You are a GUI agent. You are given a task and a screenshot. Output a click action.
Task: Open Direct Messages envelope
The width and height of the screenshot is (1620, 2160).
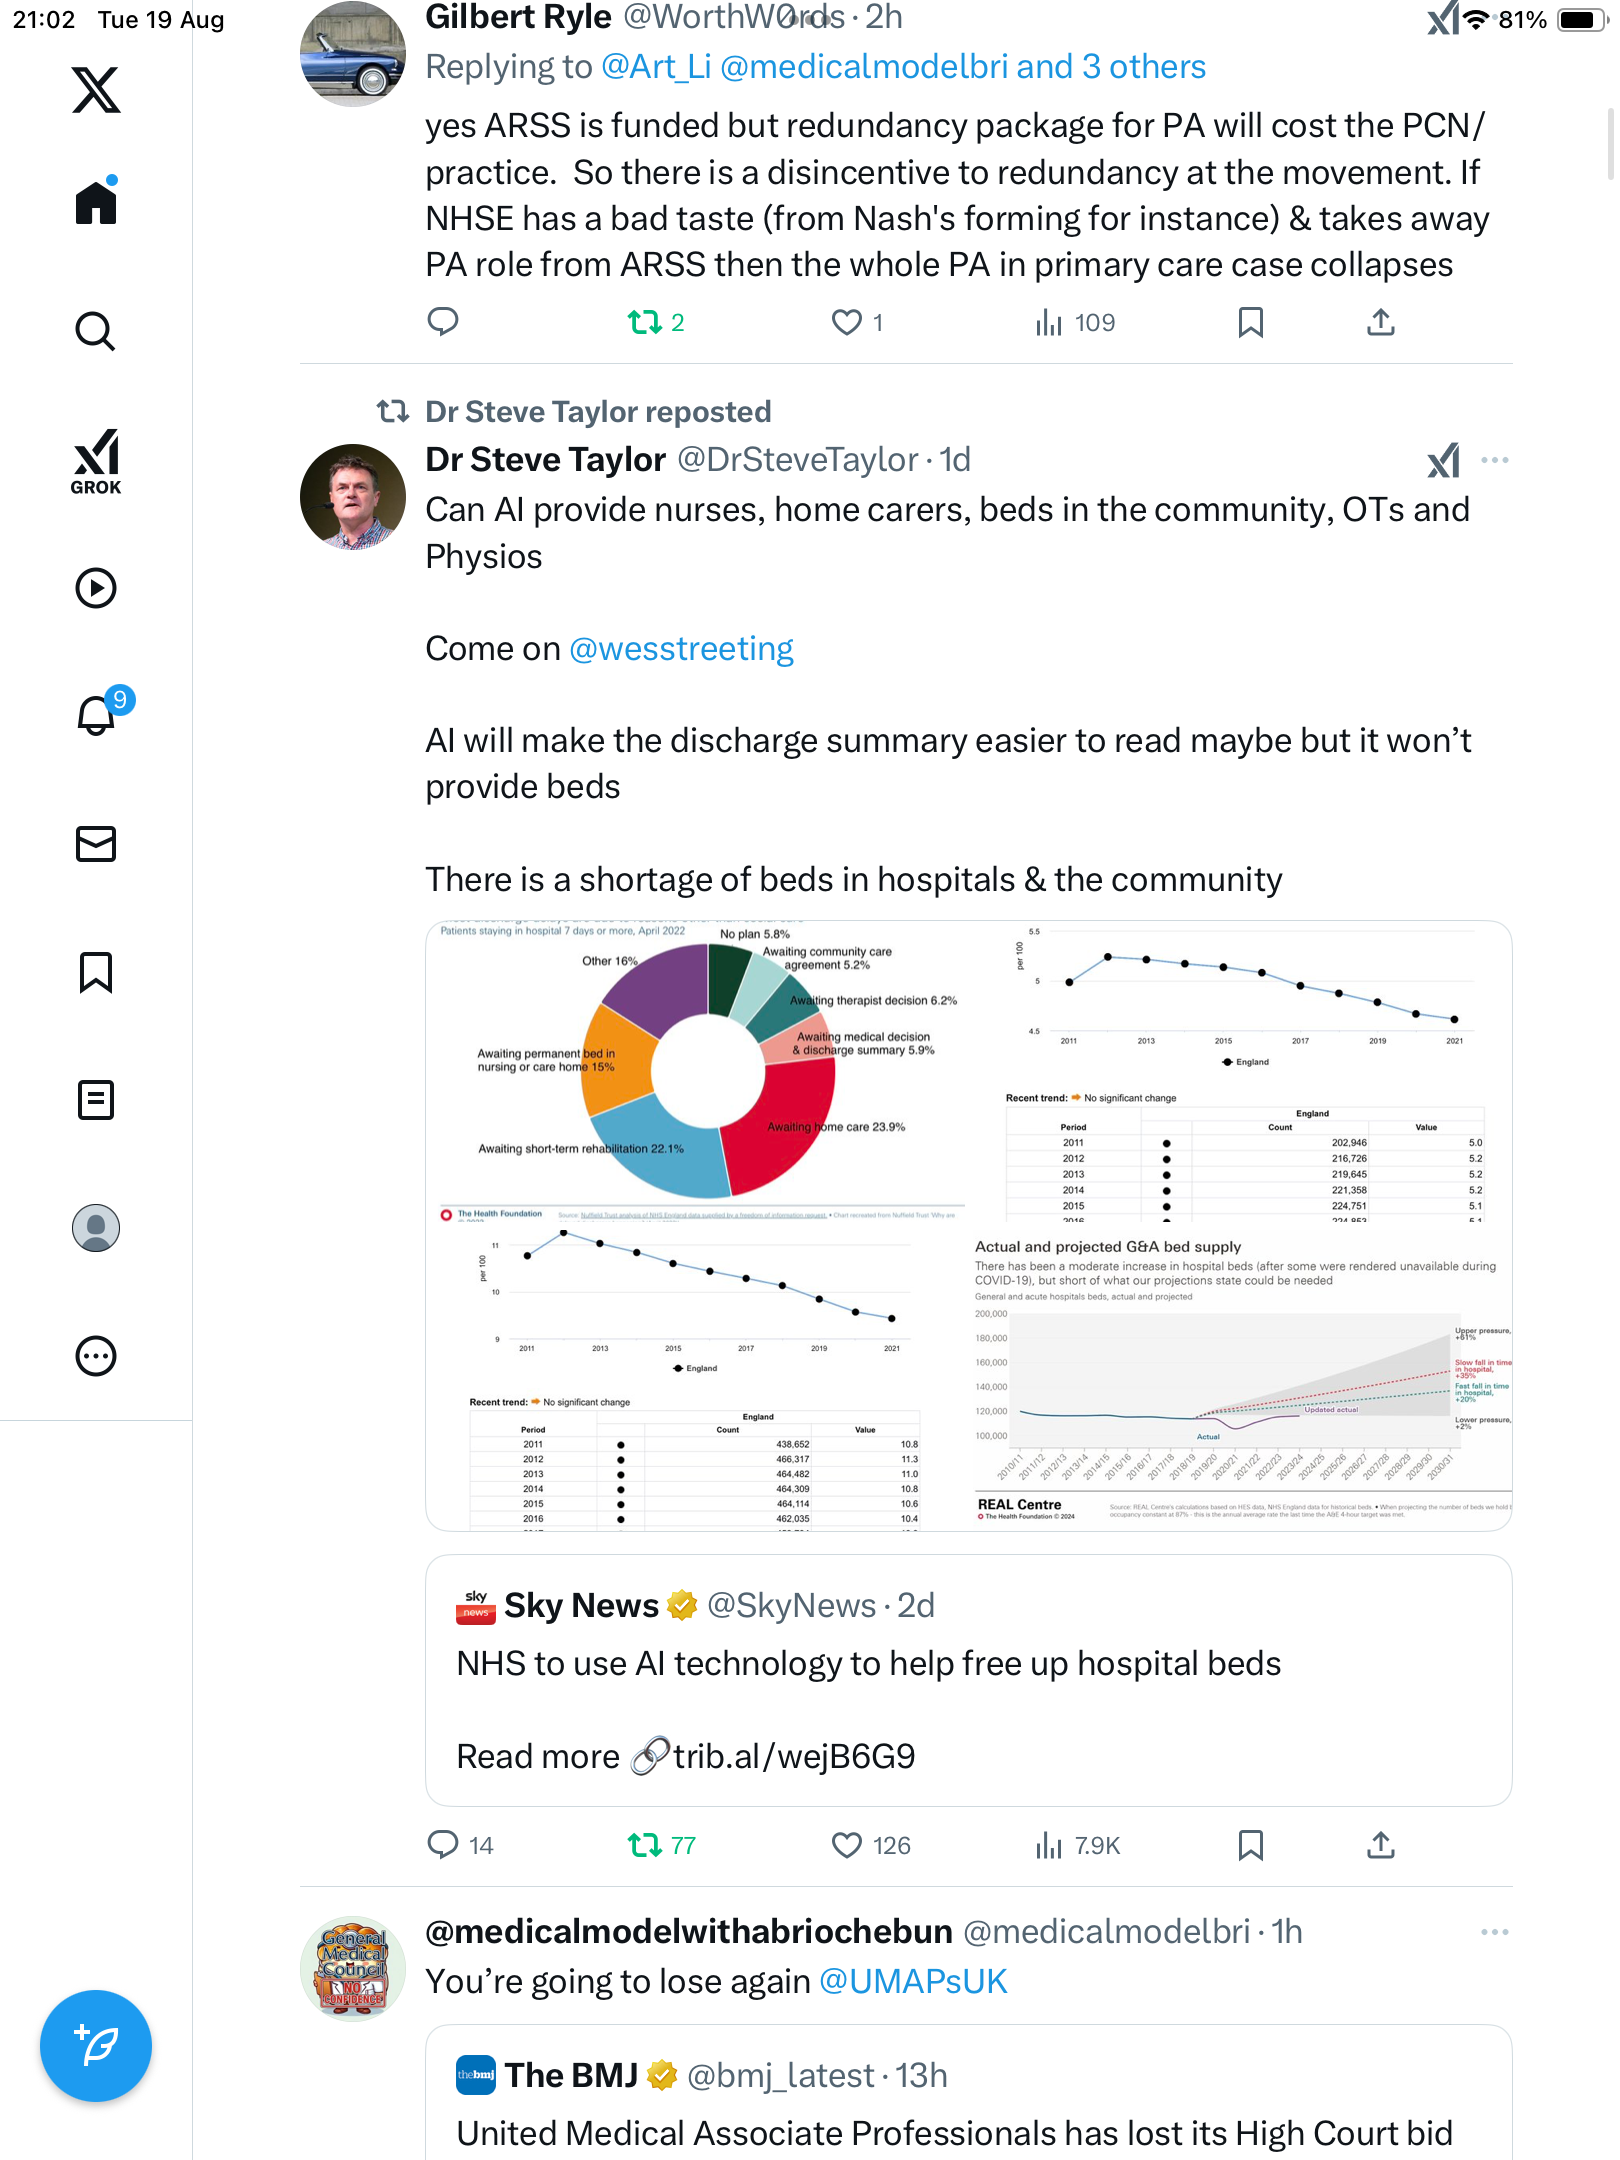(x=96, y=844)
